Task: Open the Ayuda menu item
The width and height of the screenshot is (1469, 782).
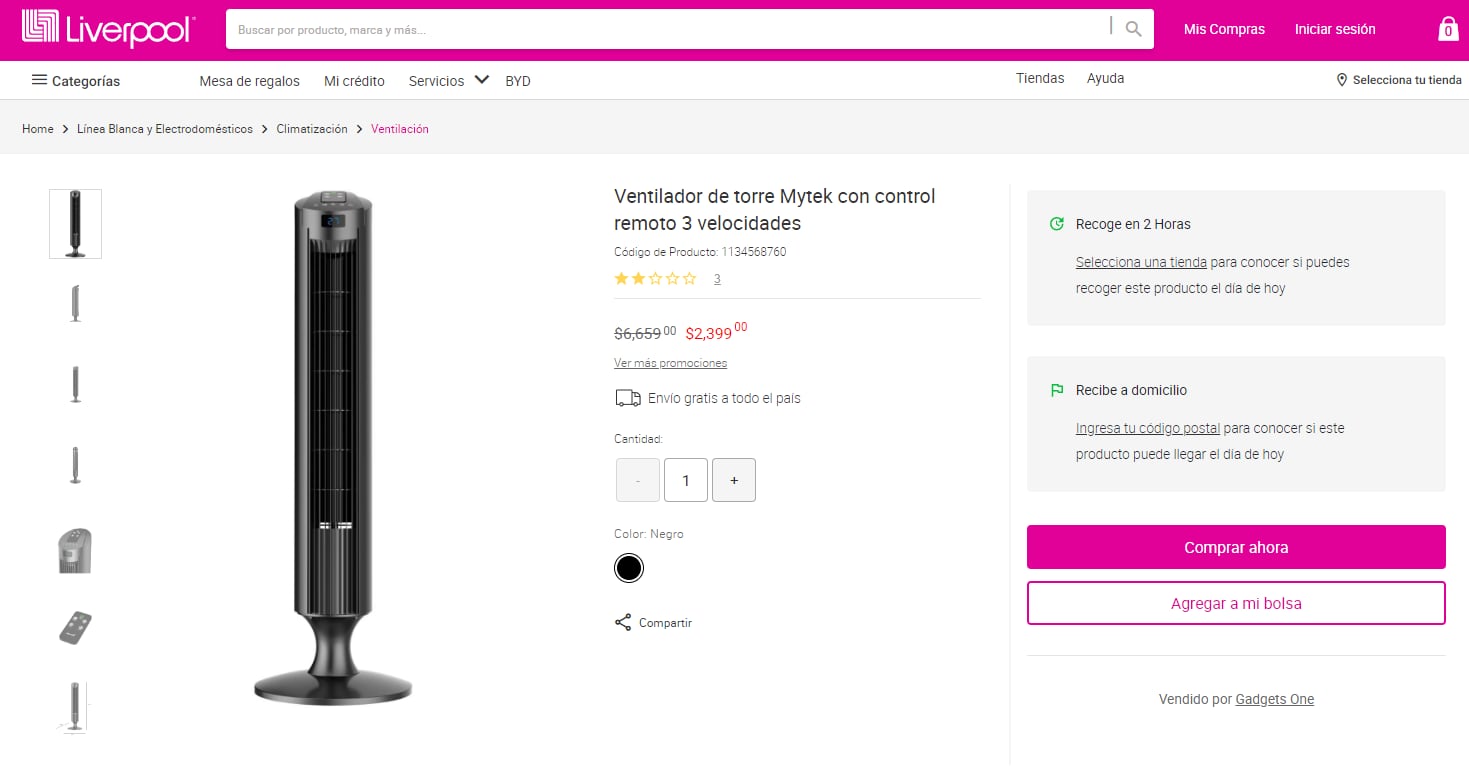Action: tap(1105, 77)
